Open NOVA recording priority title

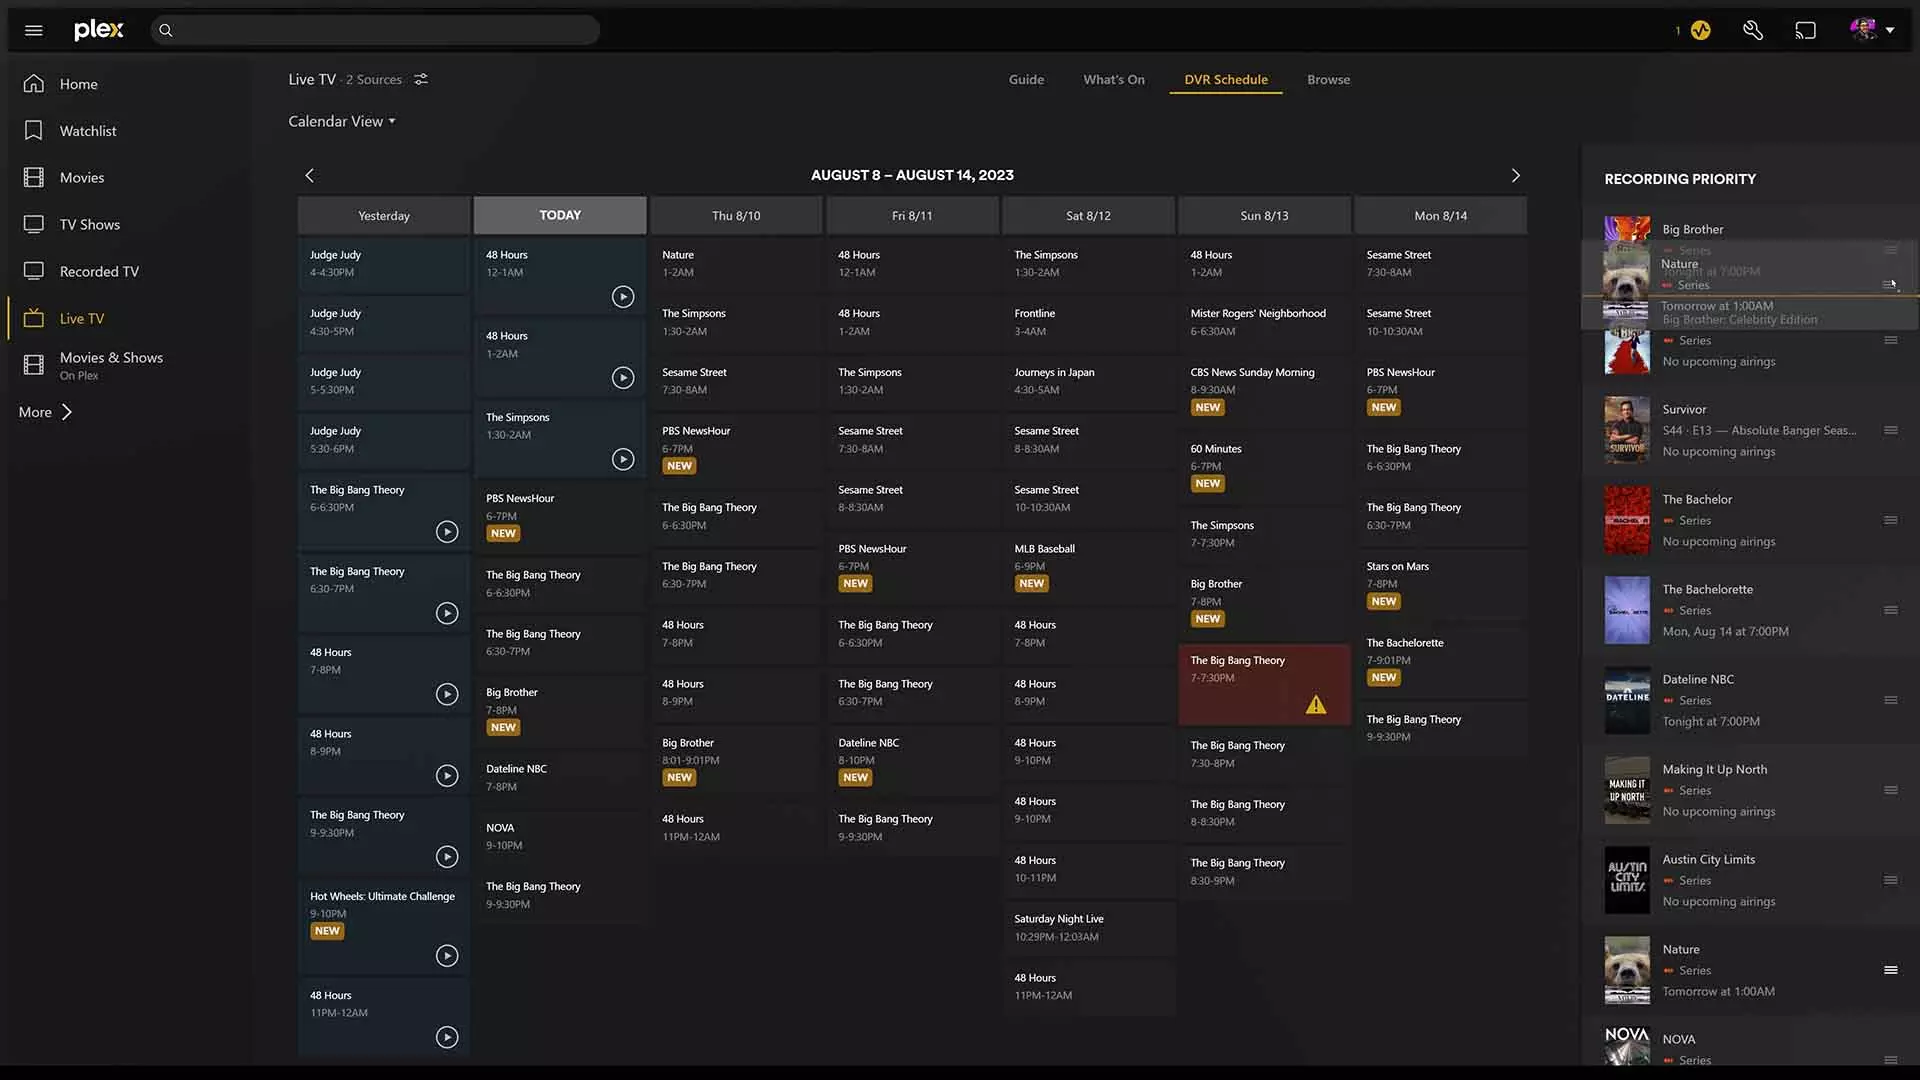click(x=1679, y=1039)
